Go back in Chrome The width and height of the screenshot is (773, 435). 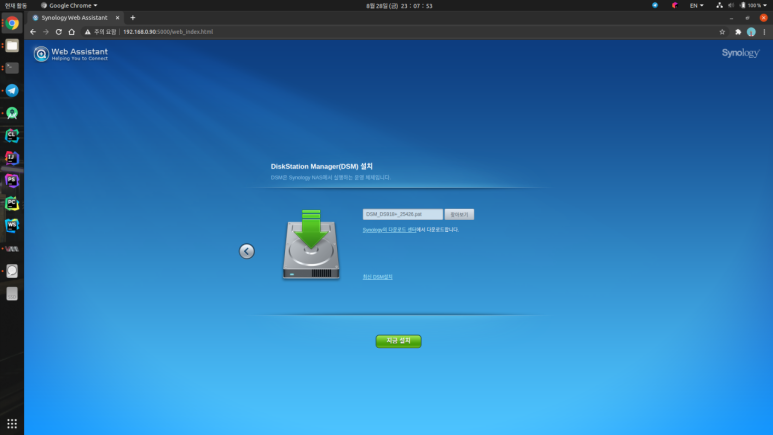tap(33, 32)
